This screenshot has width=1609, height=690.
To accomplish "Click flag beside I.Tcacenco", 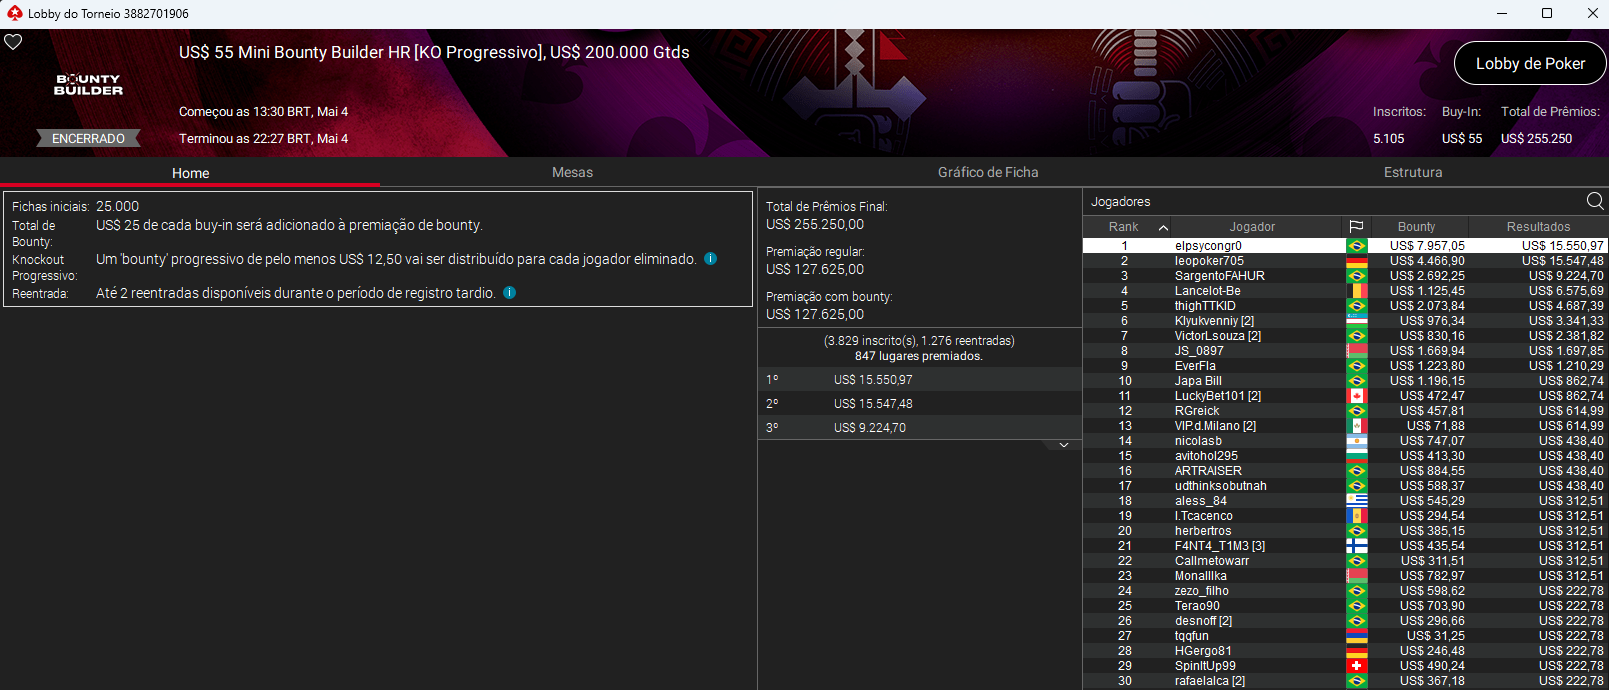I will pyautogui.click(x=1357, y=516).
